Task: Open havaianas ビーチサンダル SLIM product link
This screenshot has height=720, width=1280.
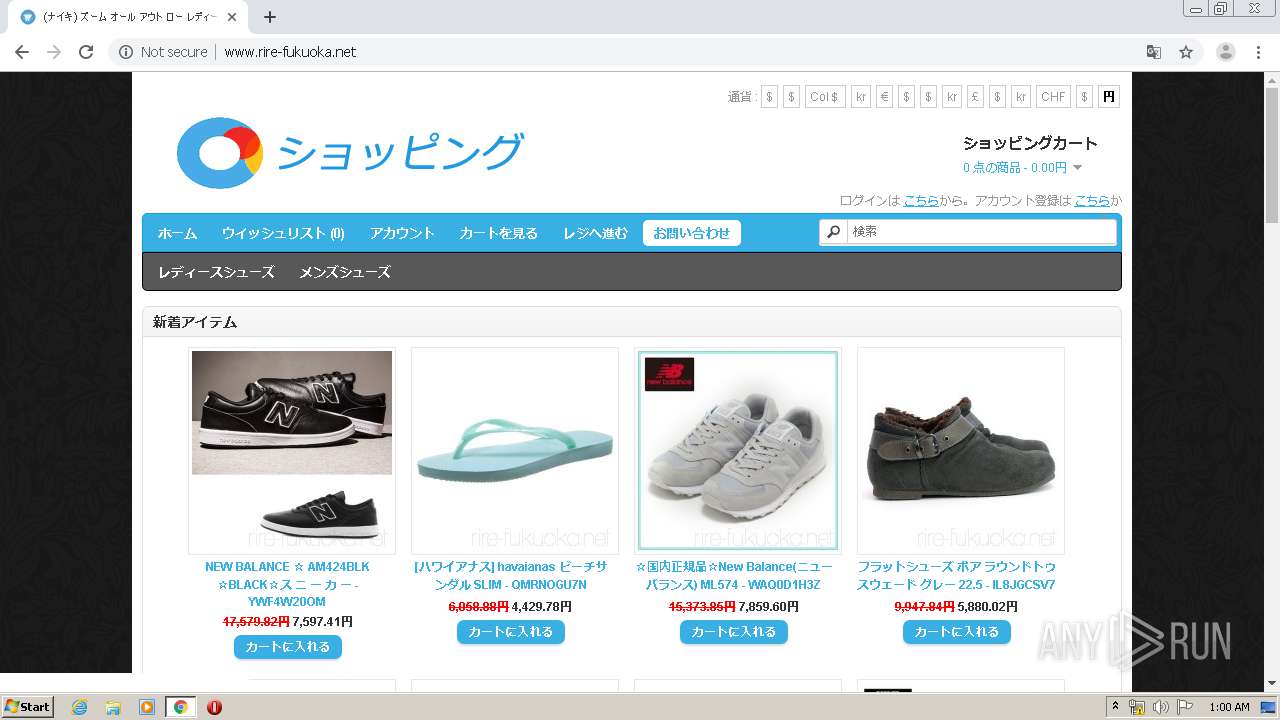Action: click(x=511, y=575)
